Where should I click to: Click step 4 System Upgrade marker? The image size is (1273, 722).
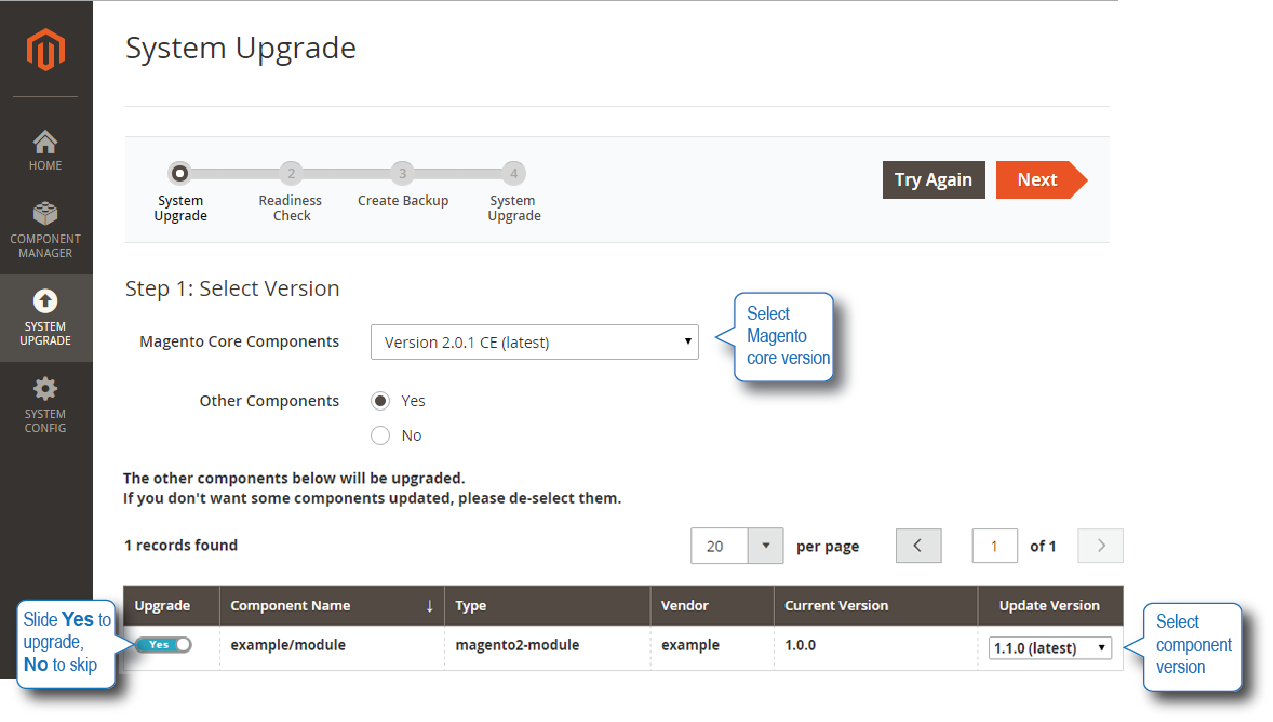point(513,173)
